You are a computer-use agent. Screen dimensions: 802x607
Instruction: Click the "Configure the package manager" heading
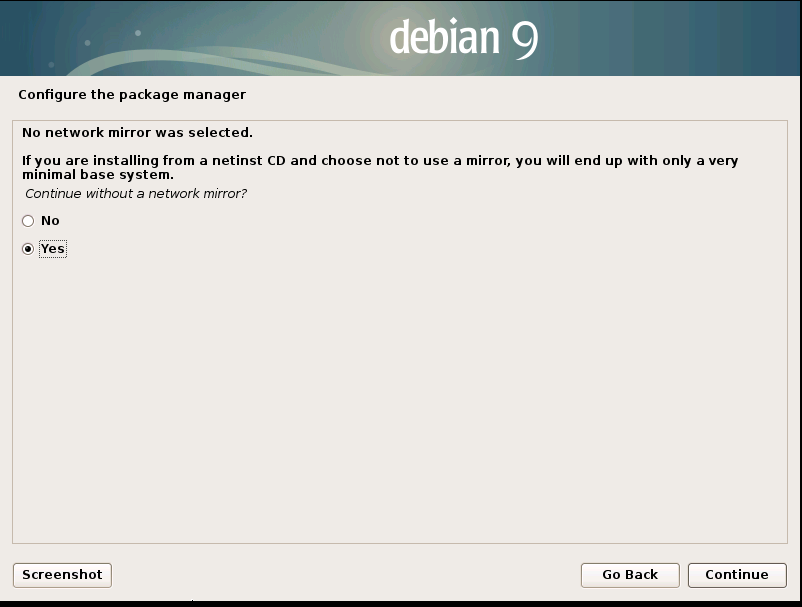pyautogui.click(x=132, y=95)
